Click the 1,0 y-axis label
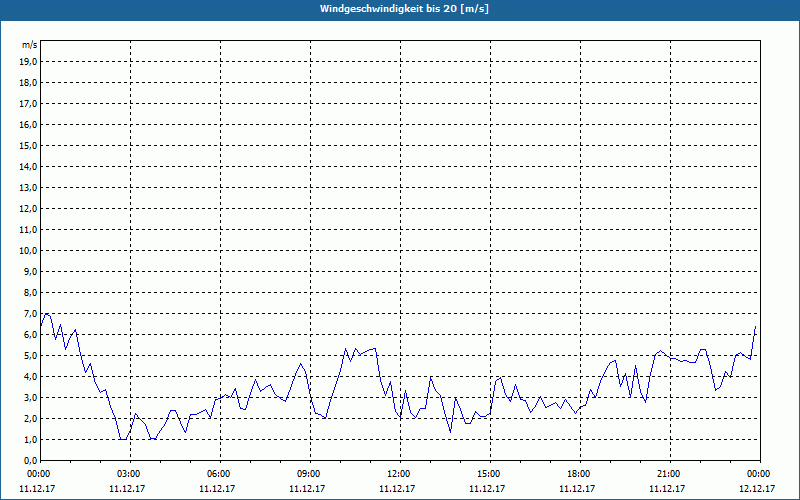The width and height of the screenshot is (800, 500). 30,440
